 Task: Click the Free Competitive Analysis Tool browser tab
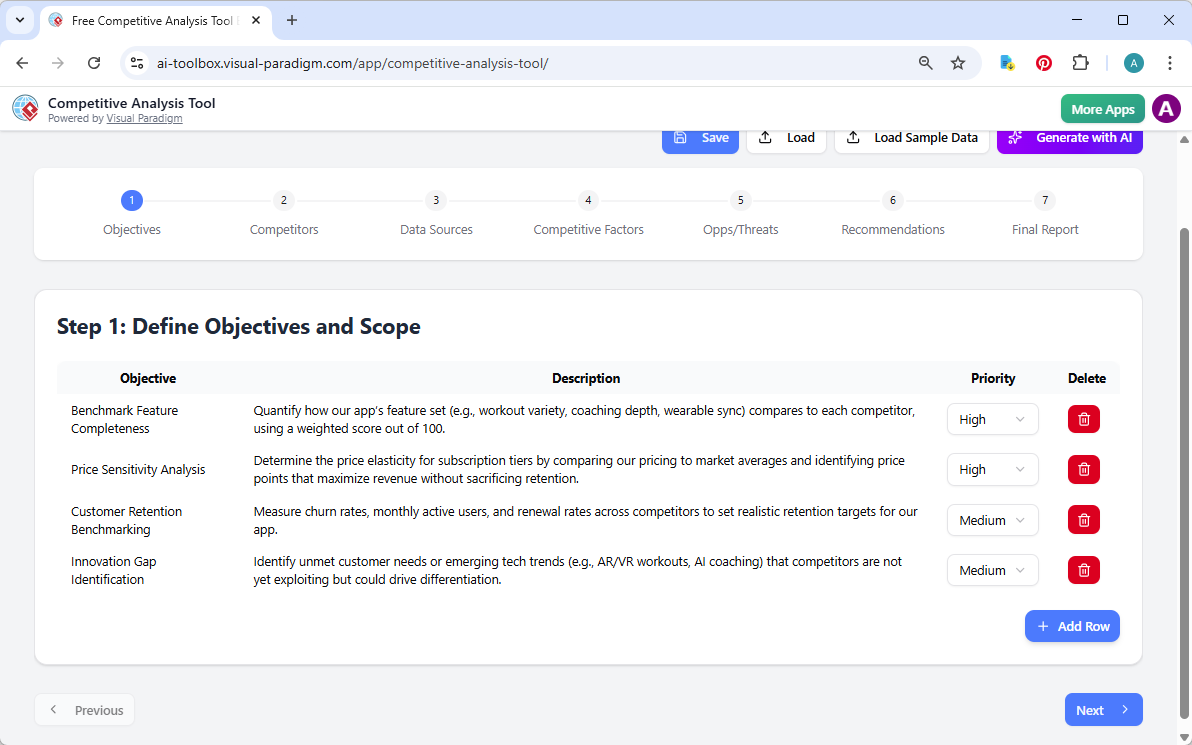150,20
